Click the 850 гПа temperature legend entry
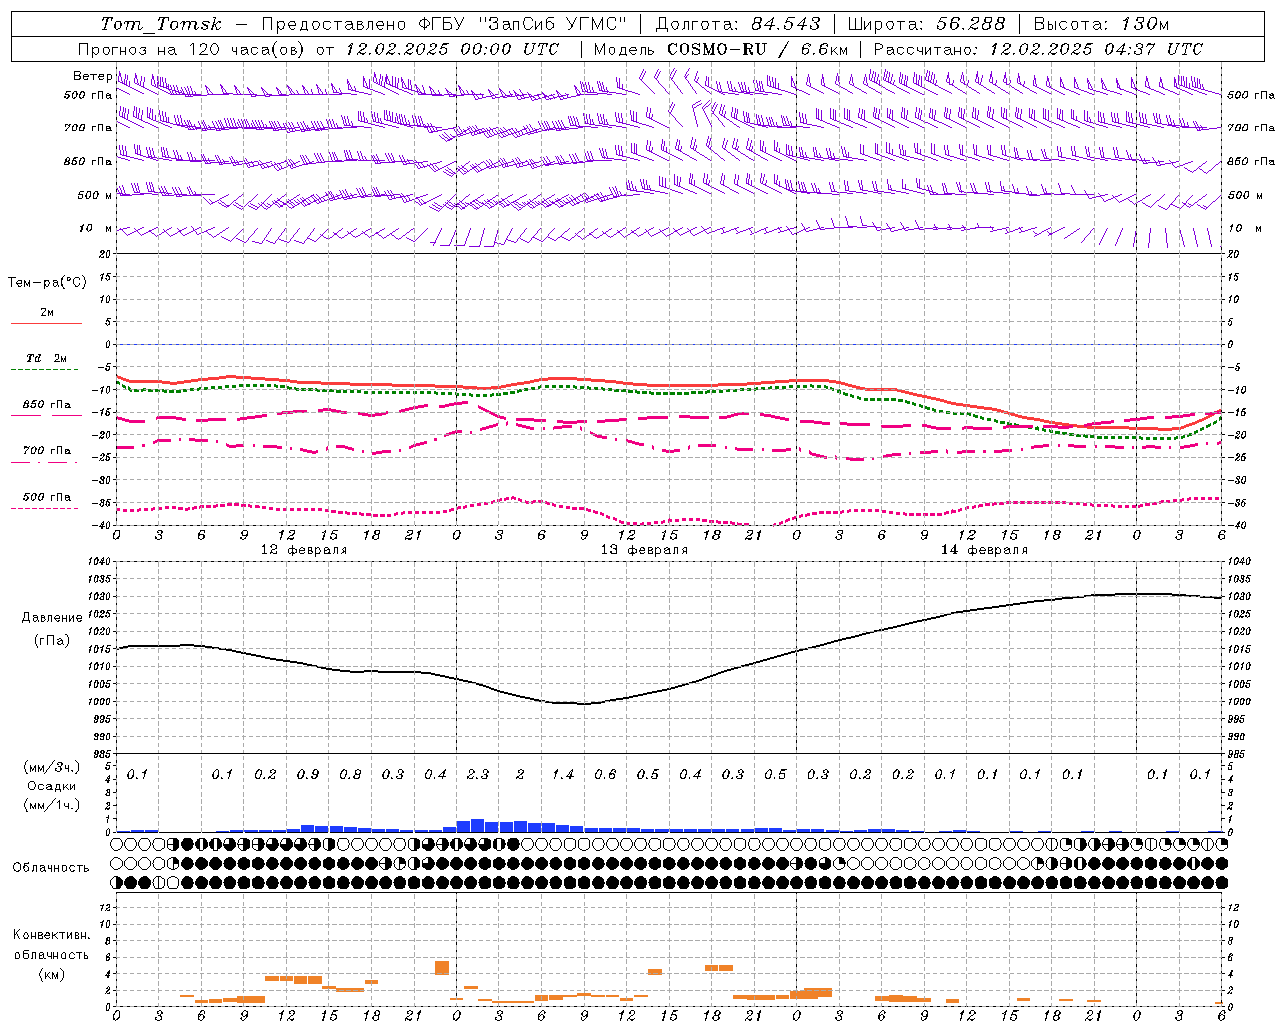The height and width of the screenshot is (1024, 1280). click(46, 405)
